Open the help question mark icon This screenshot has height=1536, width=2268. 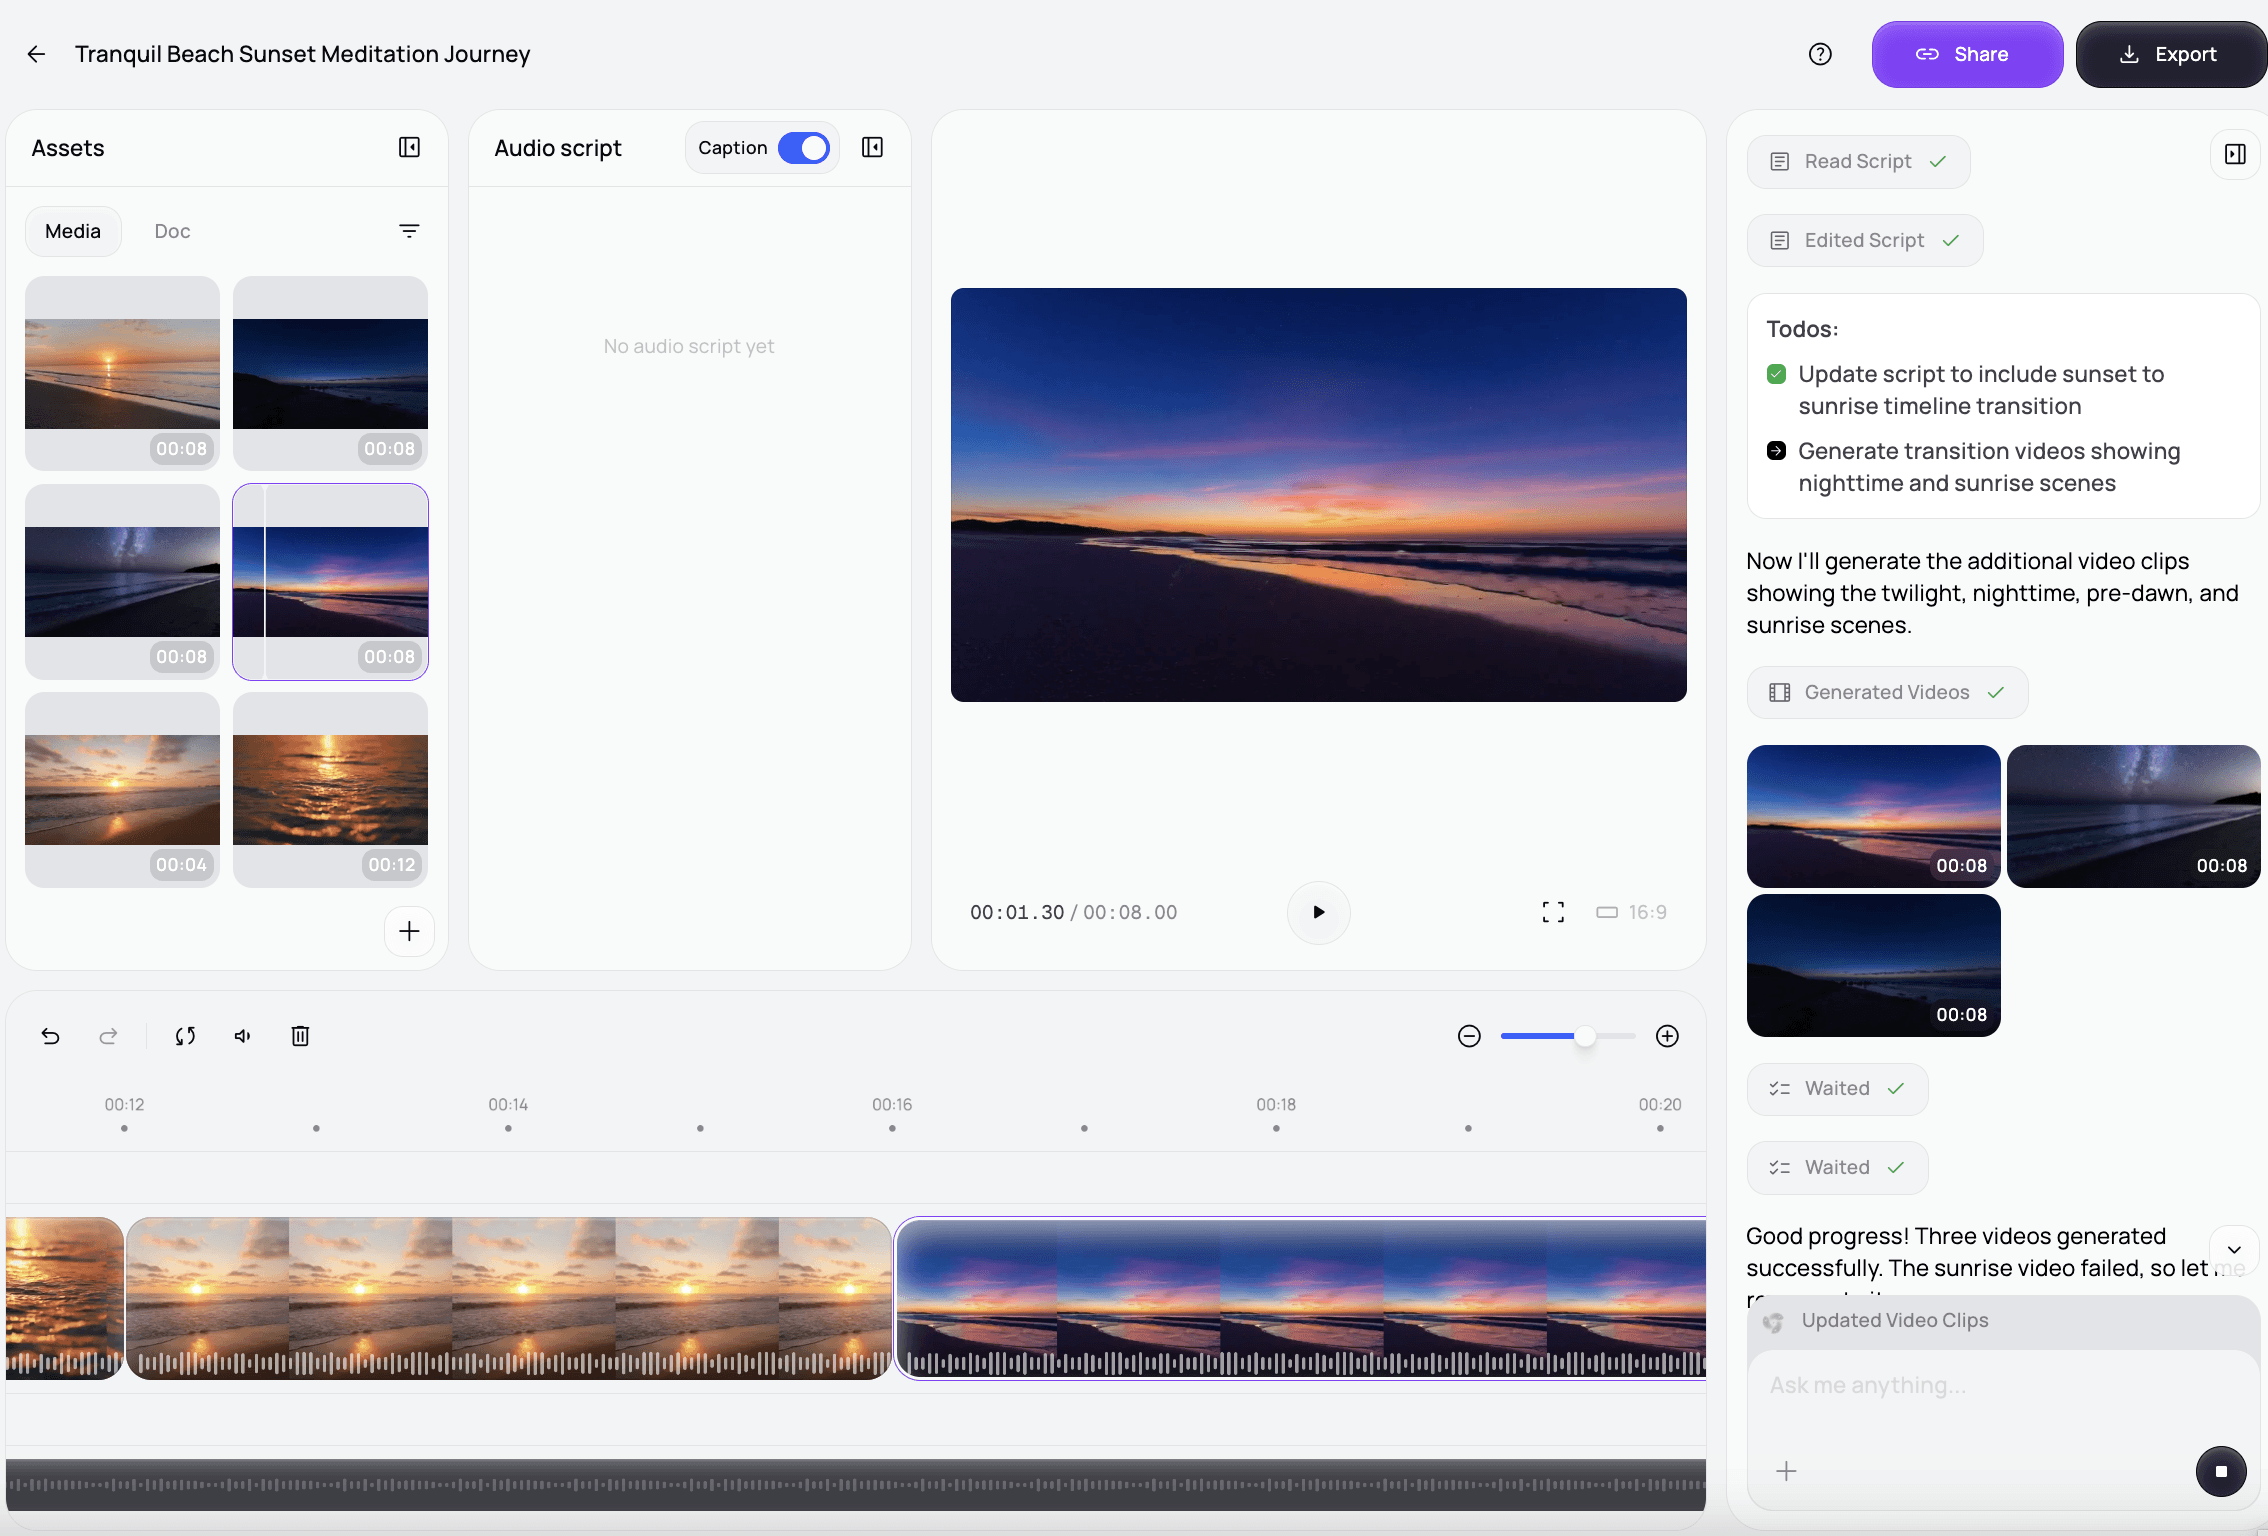[1820, 54]
